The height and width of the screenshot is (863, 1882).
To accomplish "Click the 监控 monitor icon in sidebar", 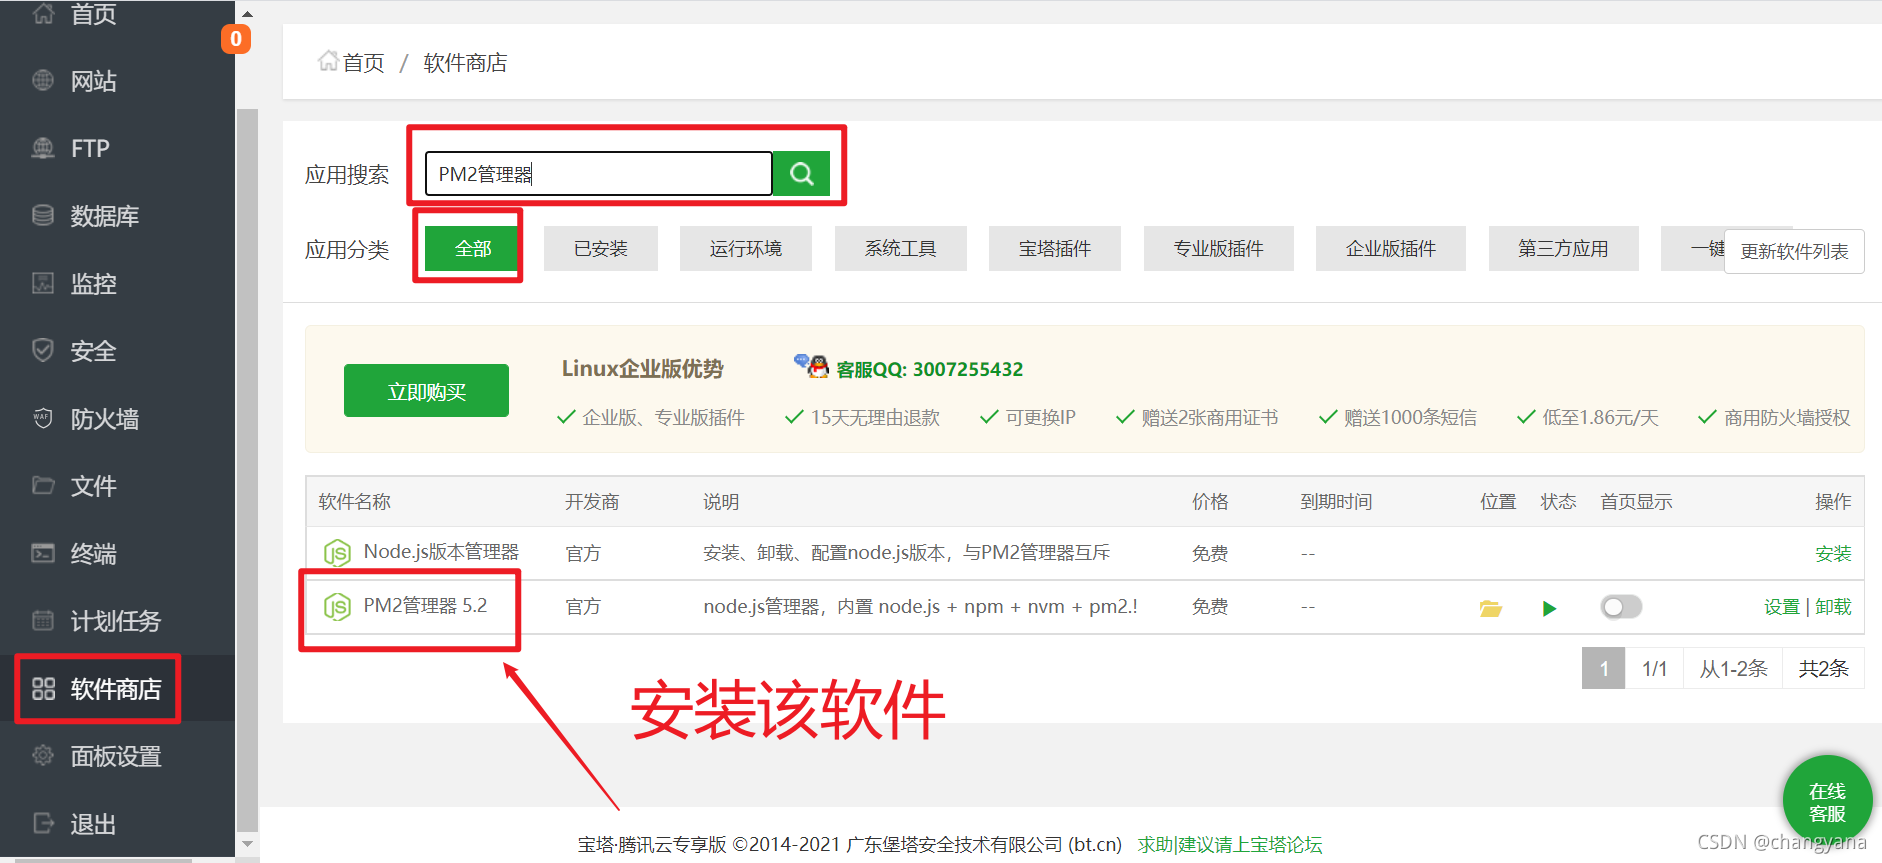I will (x=43, y=283).
